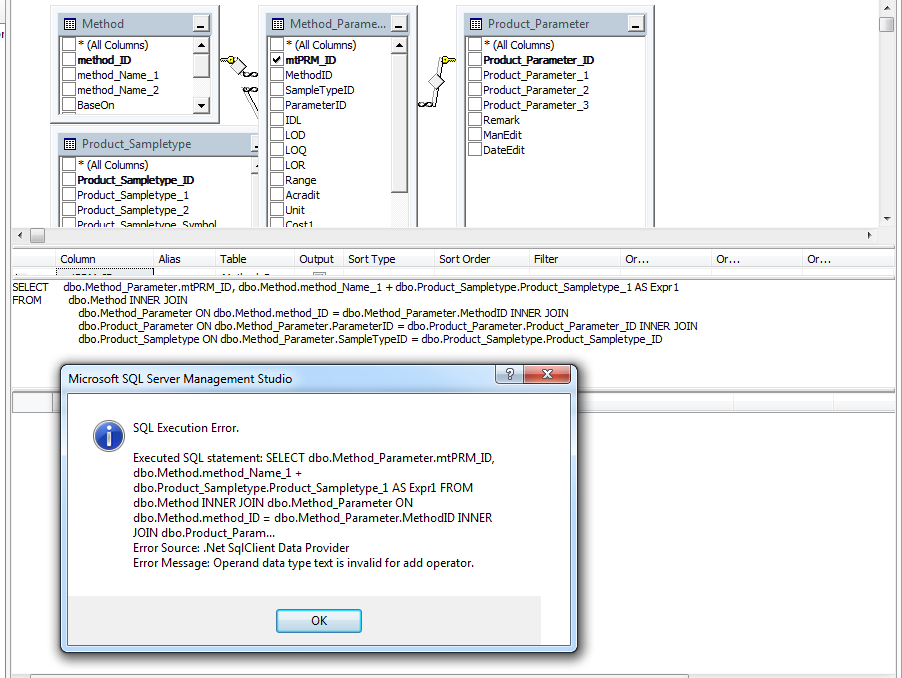This screenshot has height=678, width=902.
Task: Click the Method table grid icon
Action: point(70,24)
